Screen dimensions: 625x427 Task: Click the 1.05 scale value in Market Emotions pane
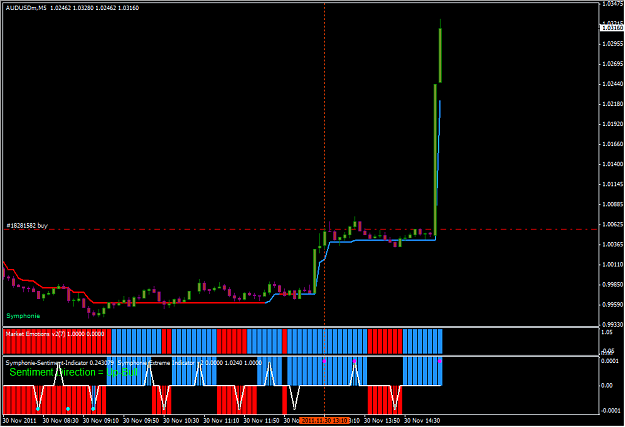pyautogui.click(x=607, y=332)
